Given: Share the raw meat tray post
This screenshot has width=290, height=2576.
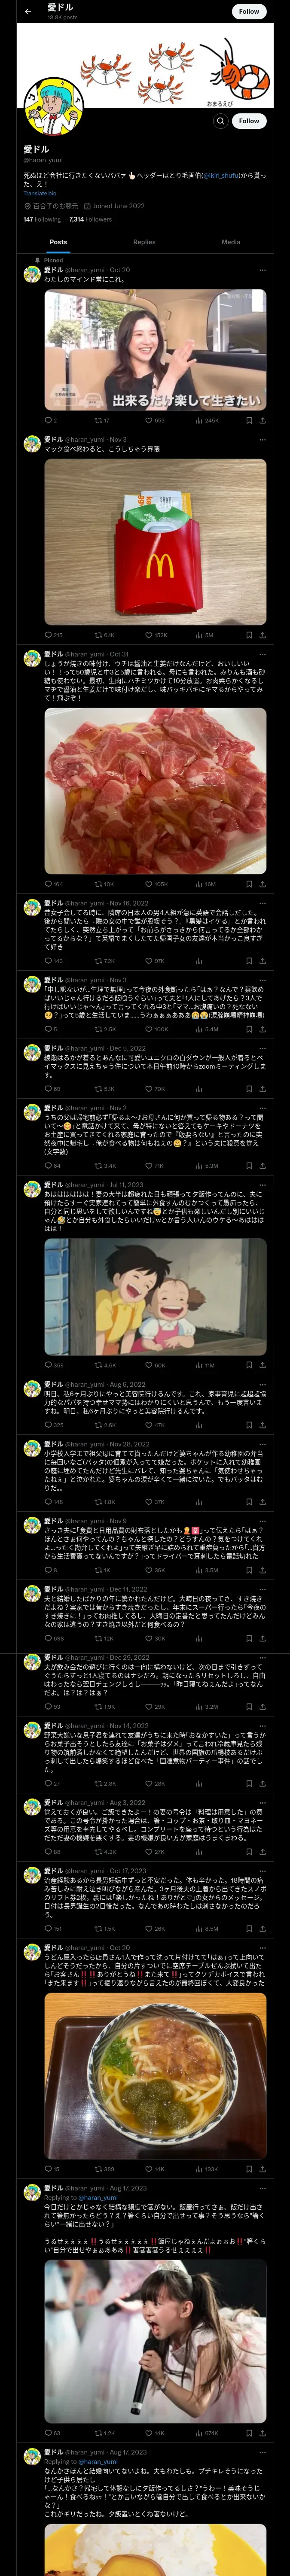Looking at the screenshot, I should tap(262, 884).
